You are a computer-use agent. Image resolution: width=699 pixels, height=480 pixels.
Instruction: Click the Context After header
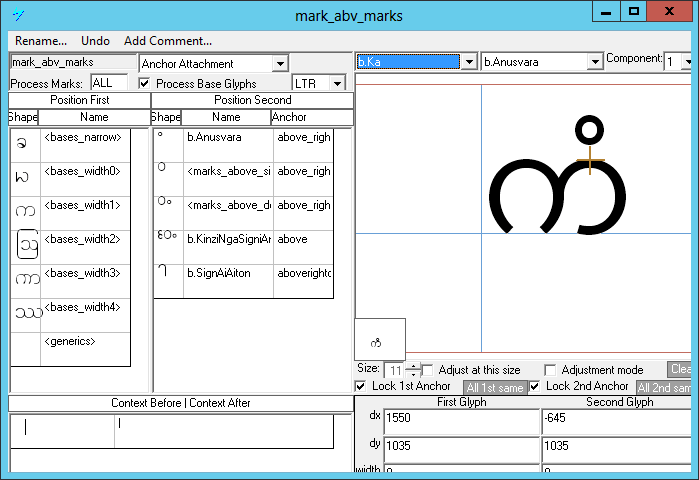[220, 403]
